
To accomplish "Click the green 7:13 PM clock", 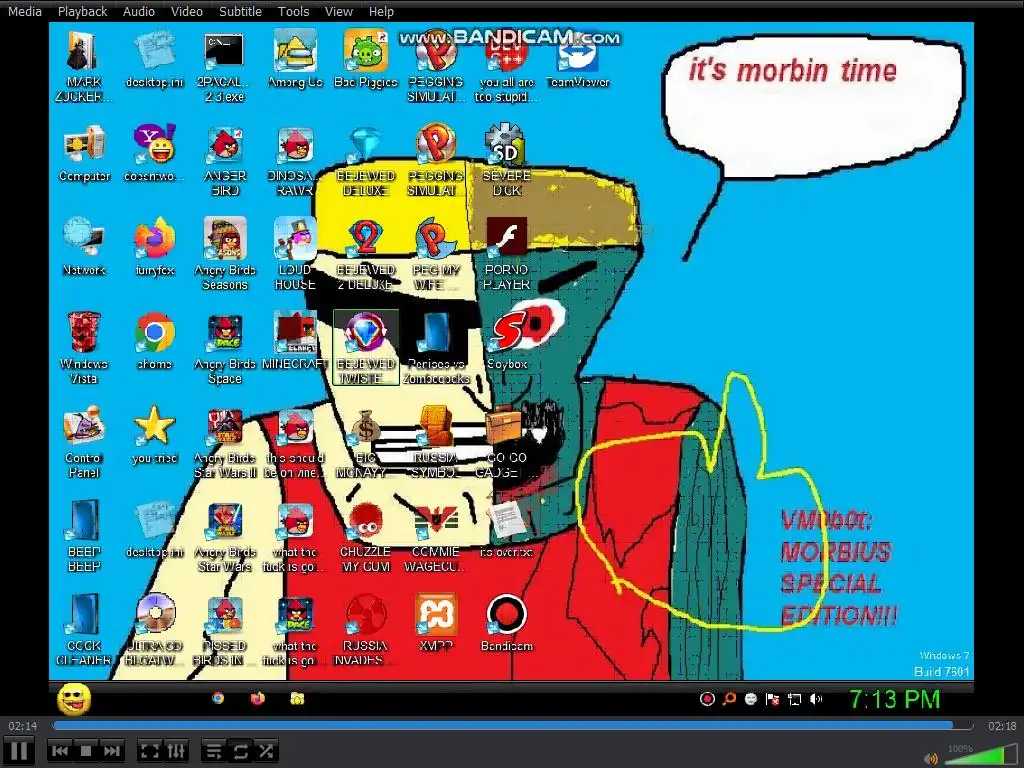I will point(893,699).
